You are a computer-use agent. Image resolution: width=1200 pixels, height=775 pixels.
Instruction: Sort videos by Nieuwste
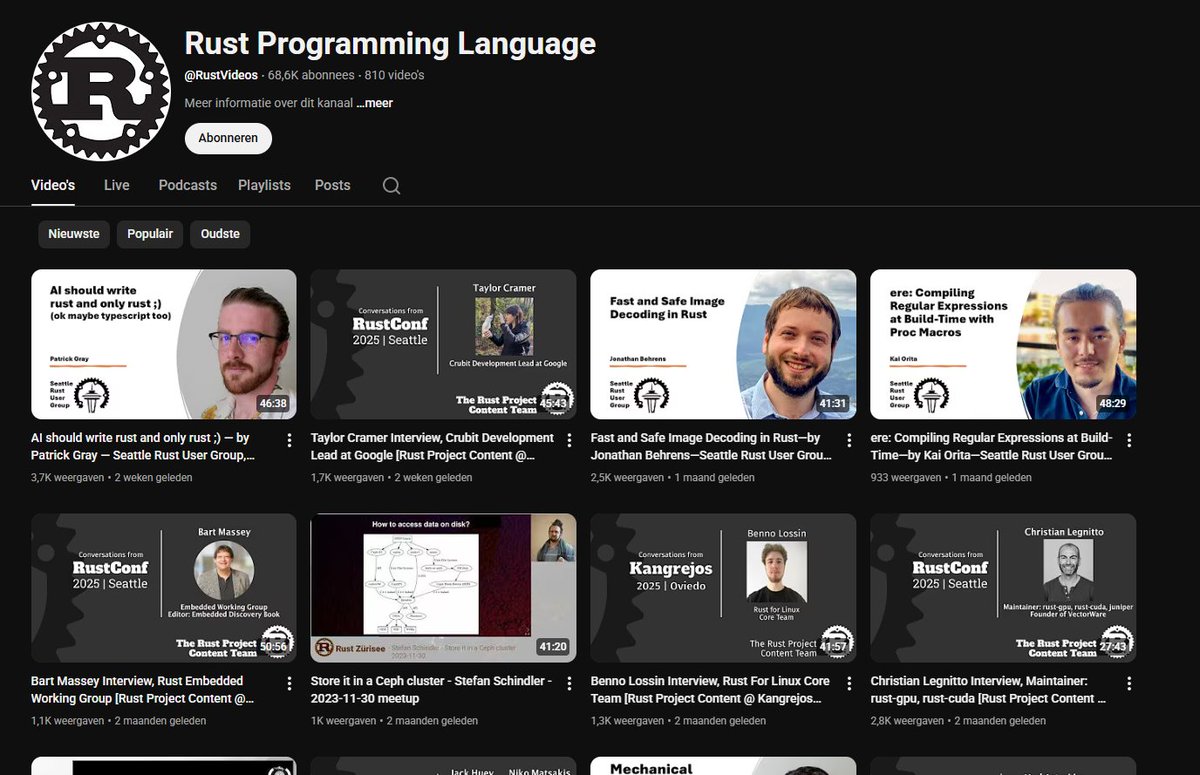coord(74,234)
